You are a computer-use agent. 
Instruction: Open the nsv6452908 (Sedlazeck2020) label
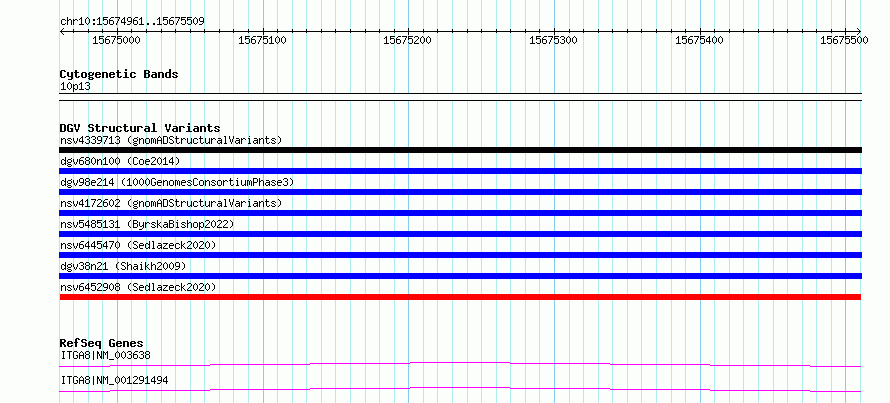tap(138, 287)
